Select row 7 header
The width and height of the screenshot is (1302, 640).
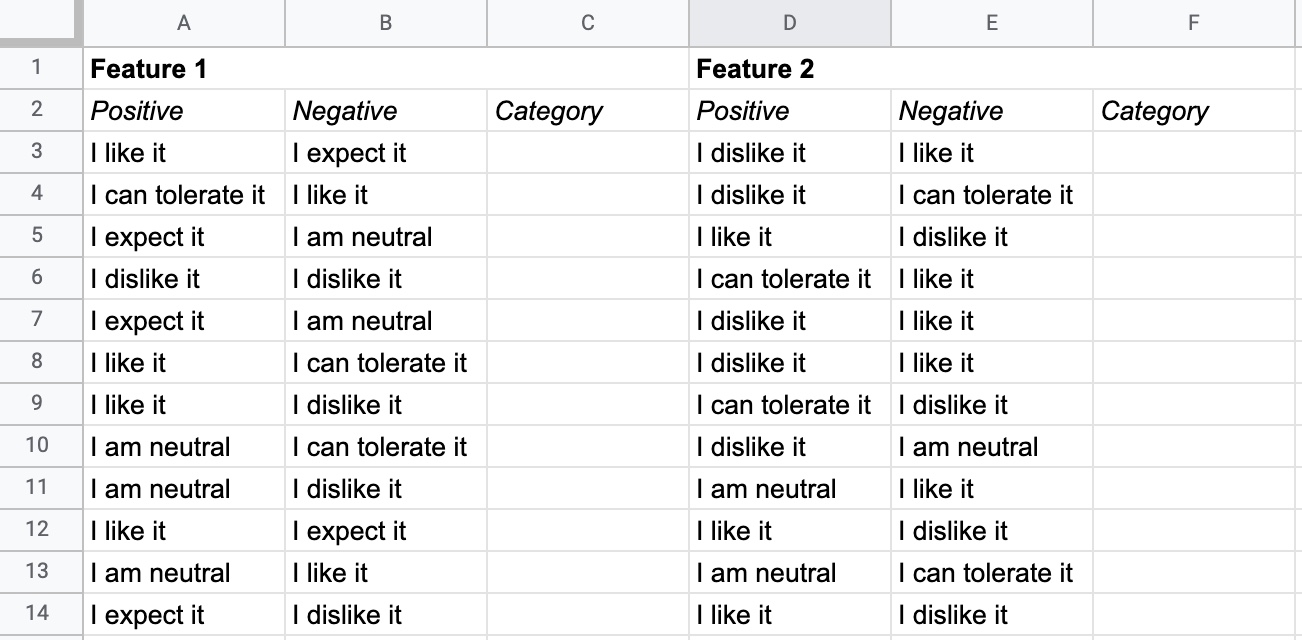coord(41,321)
